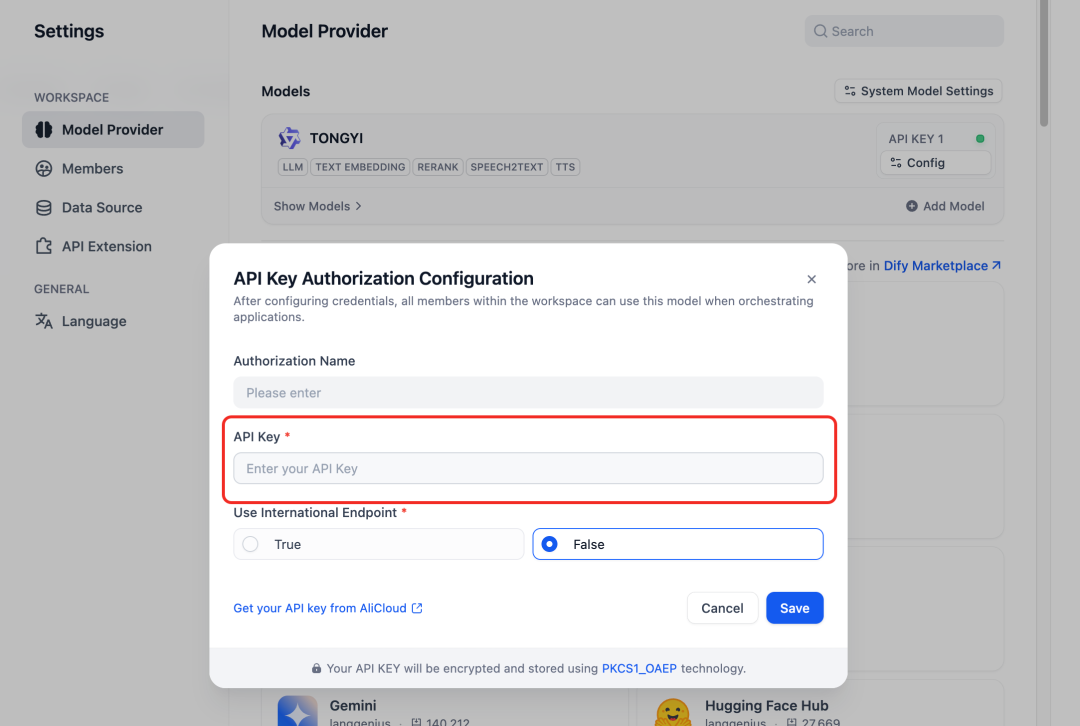This screenshot has height=726, width=1080.
Task: Expand Show Models under TONGYI
Action: [318, 206]
